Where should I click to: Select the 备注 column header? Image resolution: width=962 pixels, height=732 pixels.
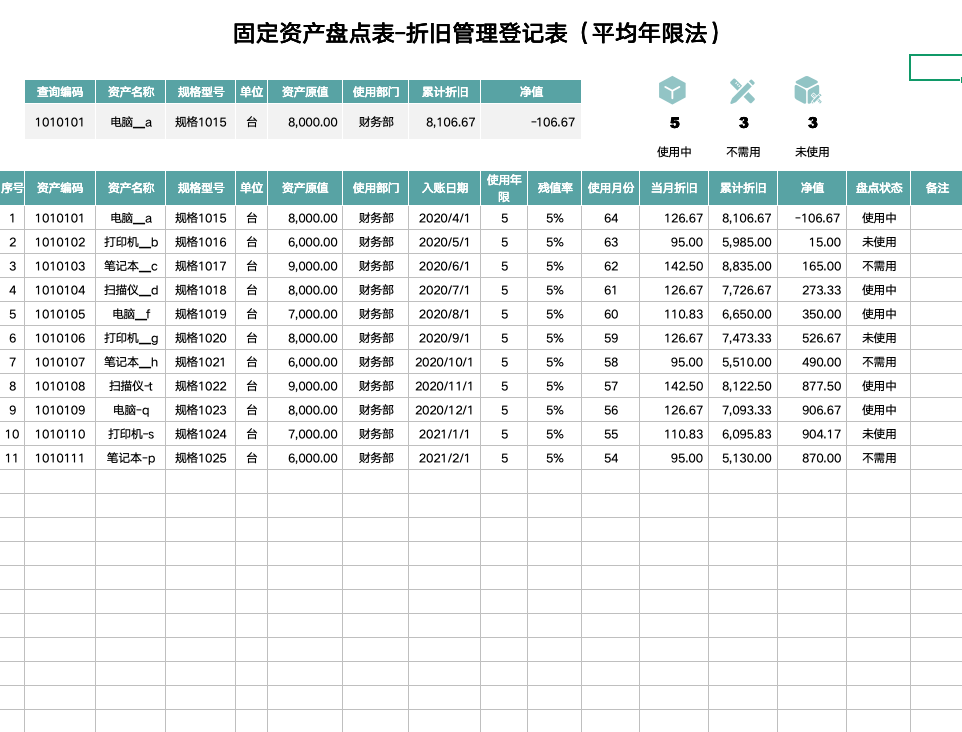pyautogui.click(x=937, y=188)
